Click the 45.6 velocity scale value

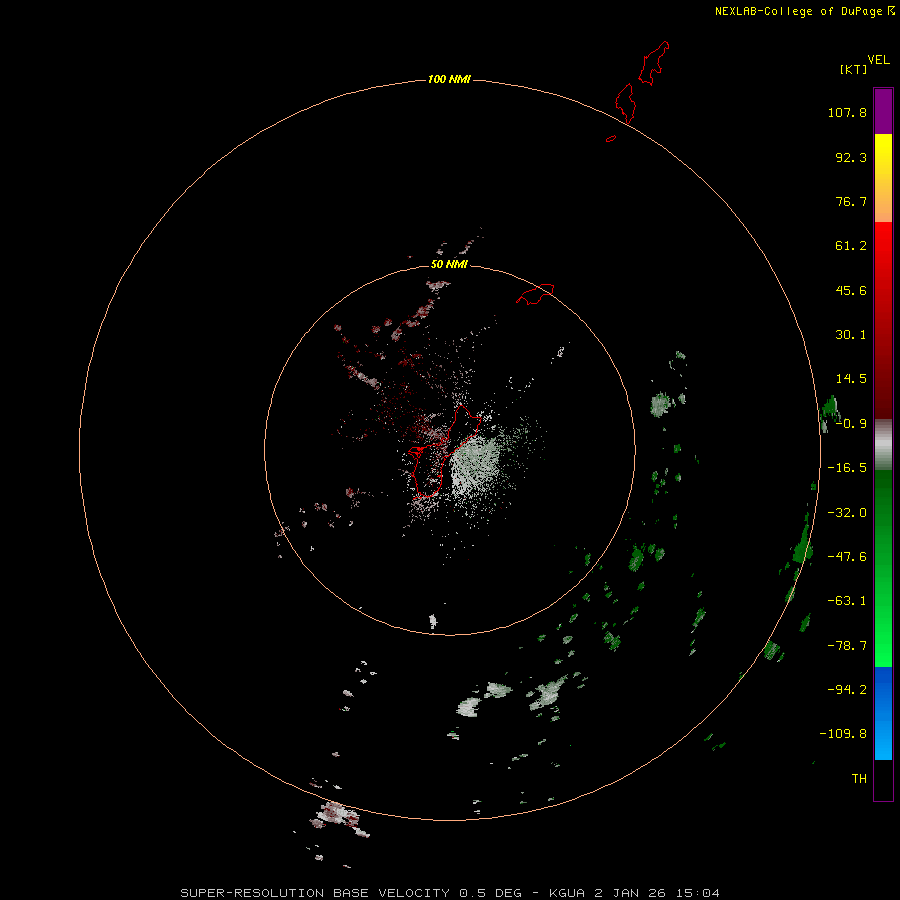point(851,290)
